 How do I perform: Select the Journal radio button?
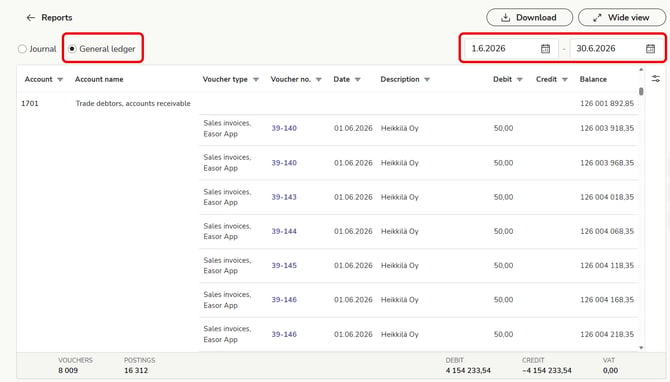pos(22,49)
